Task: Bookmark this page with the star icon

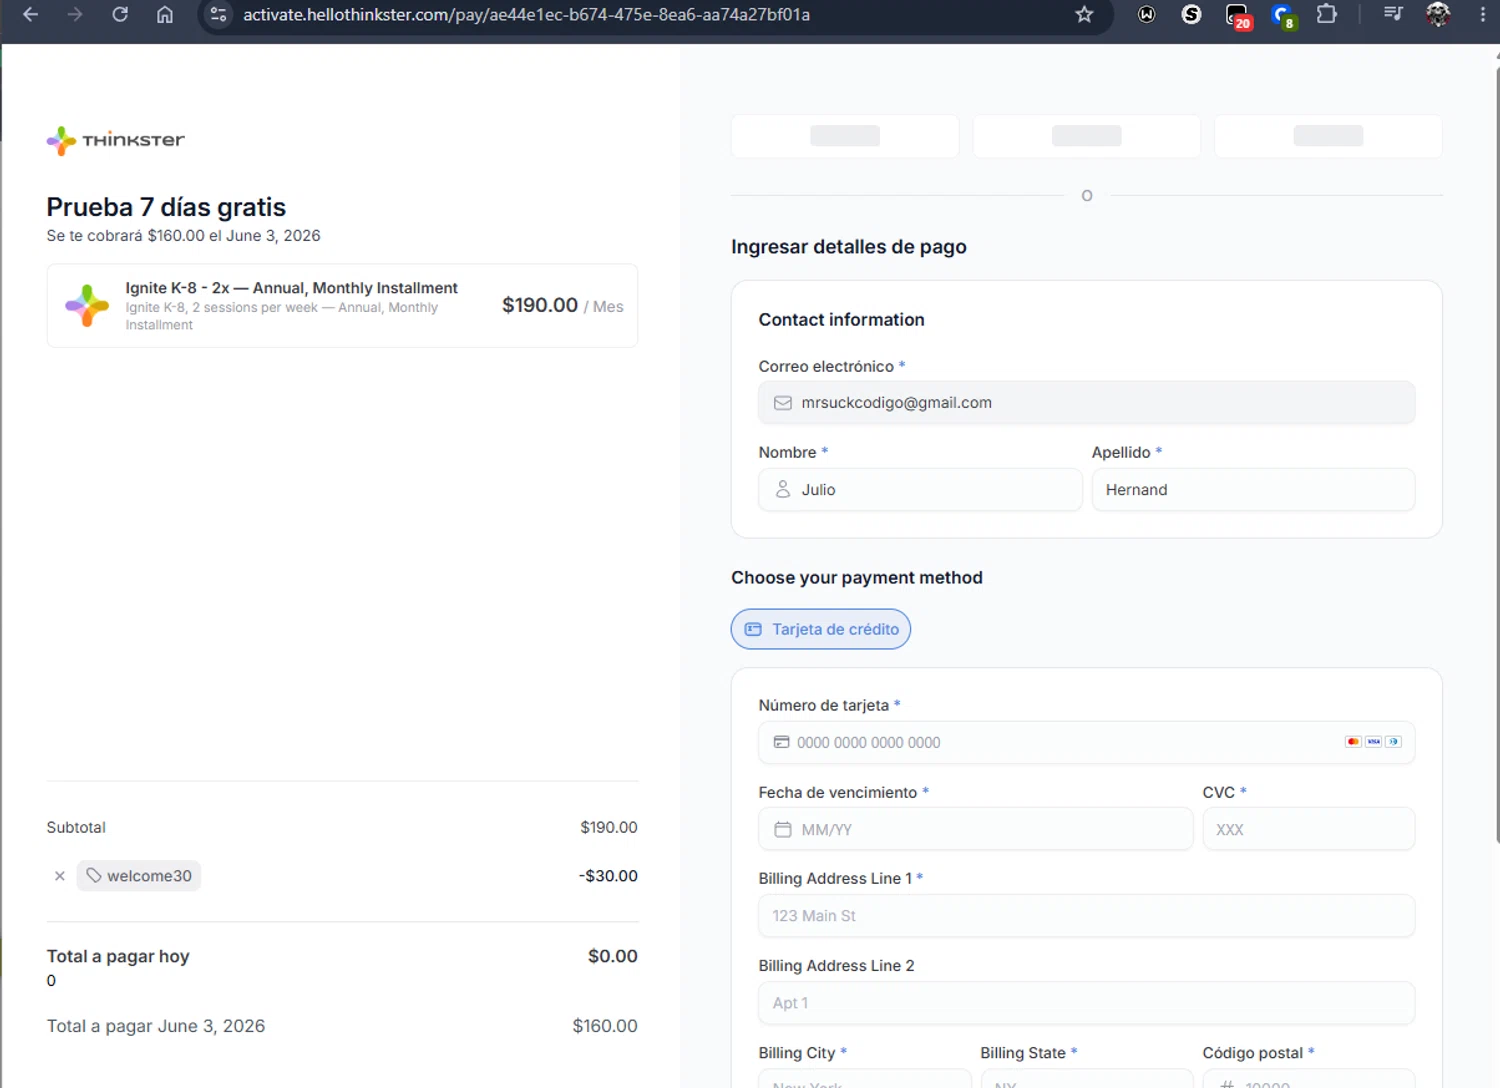Action: pos(1084,14)
